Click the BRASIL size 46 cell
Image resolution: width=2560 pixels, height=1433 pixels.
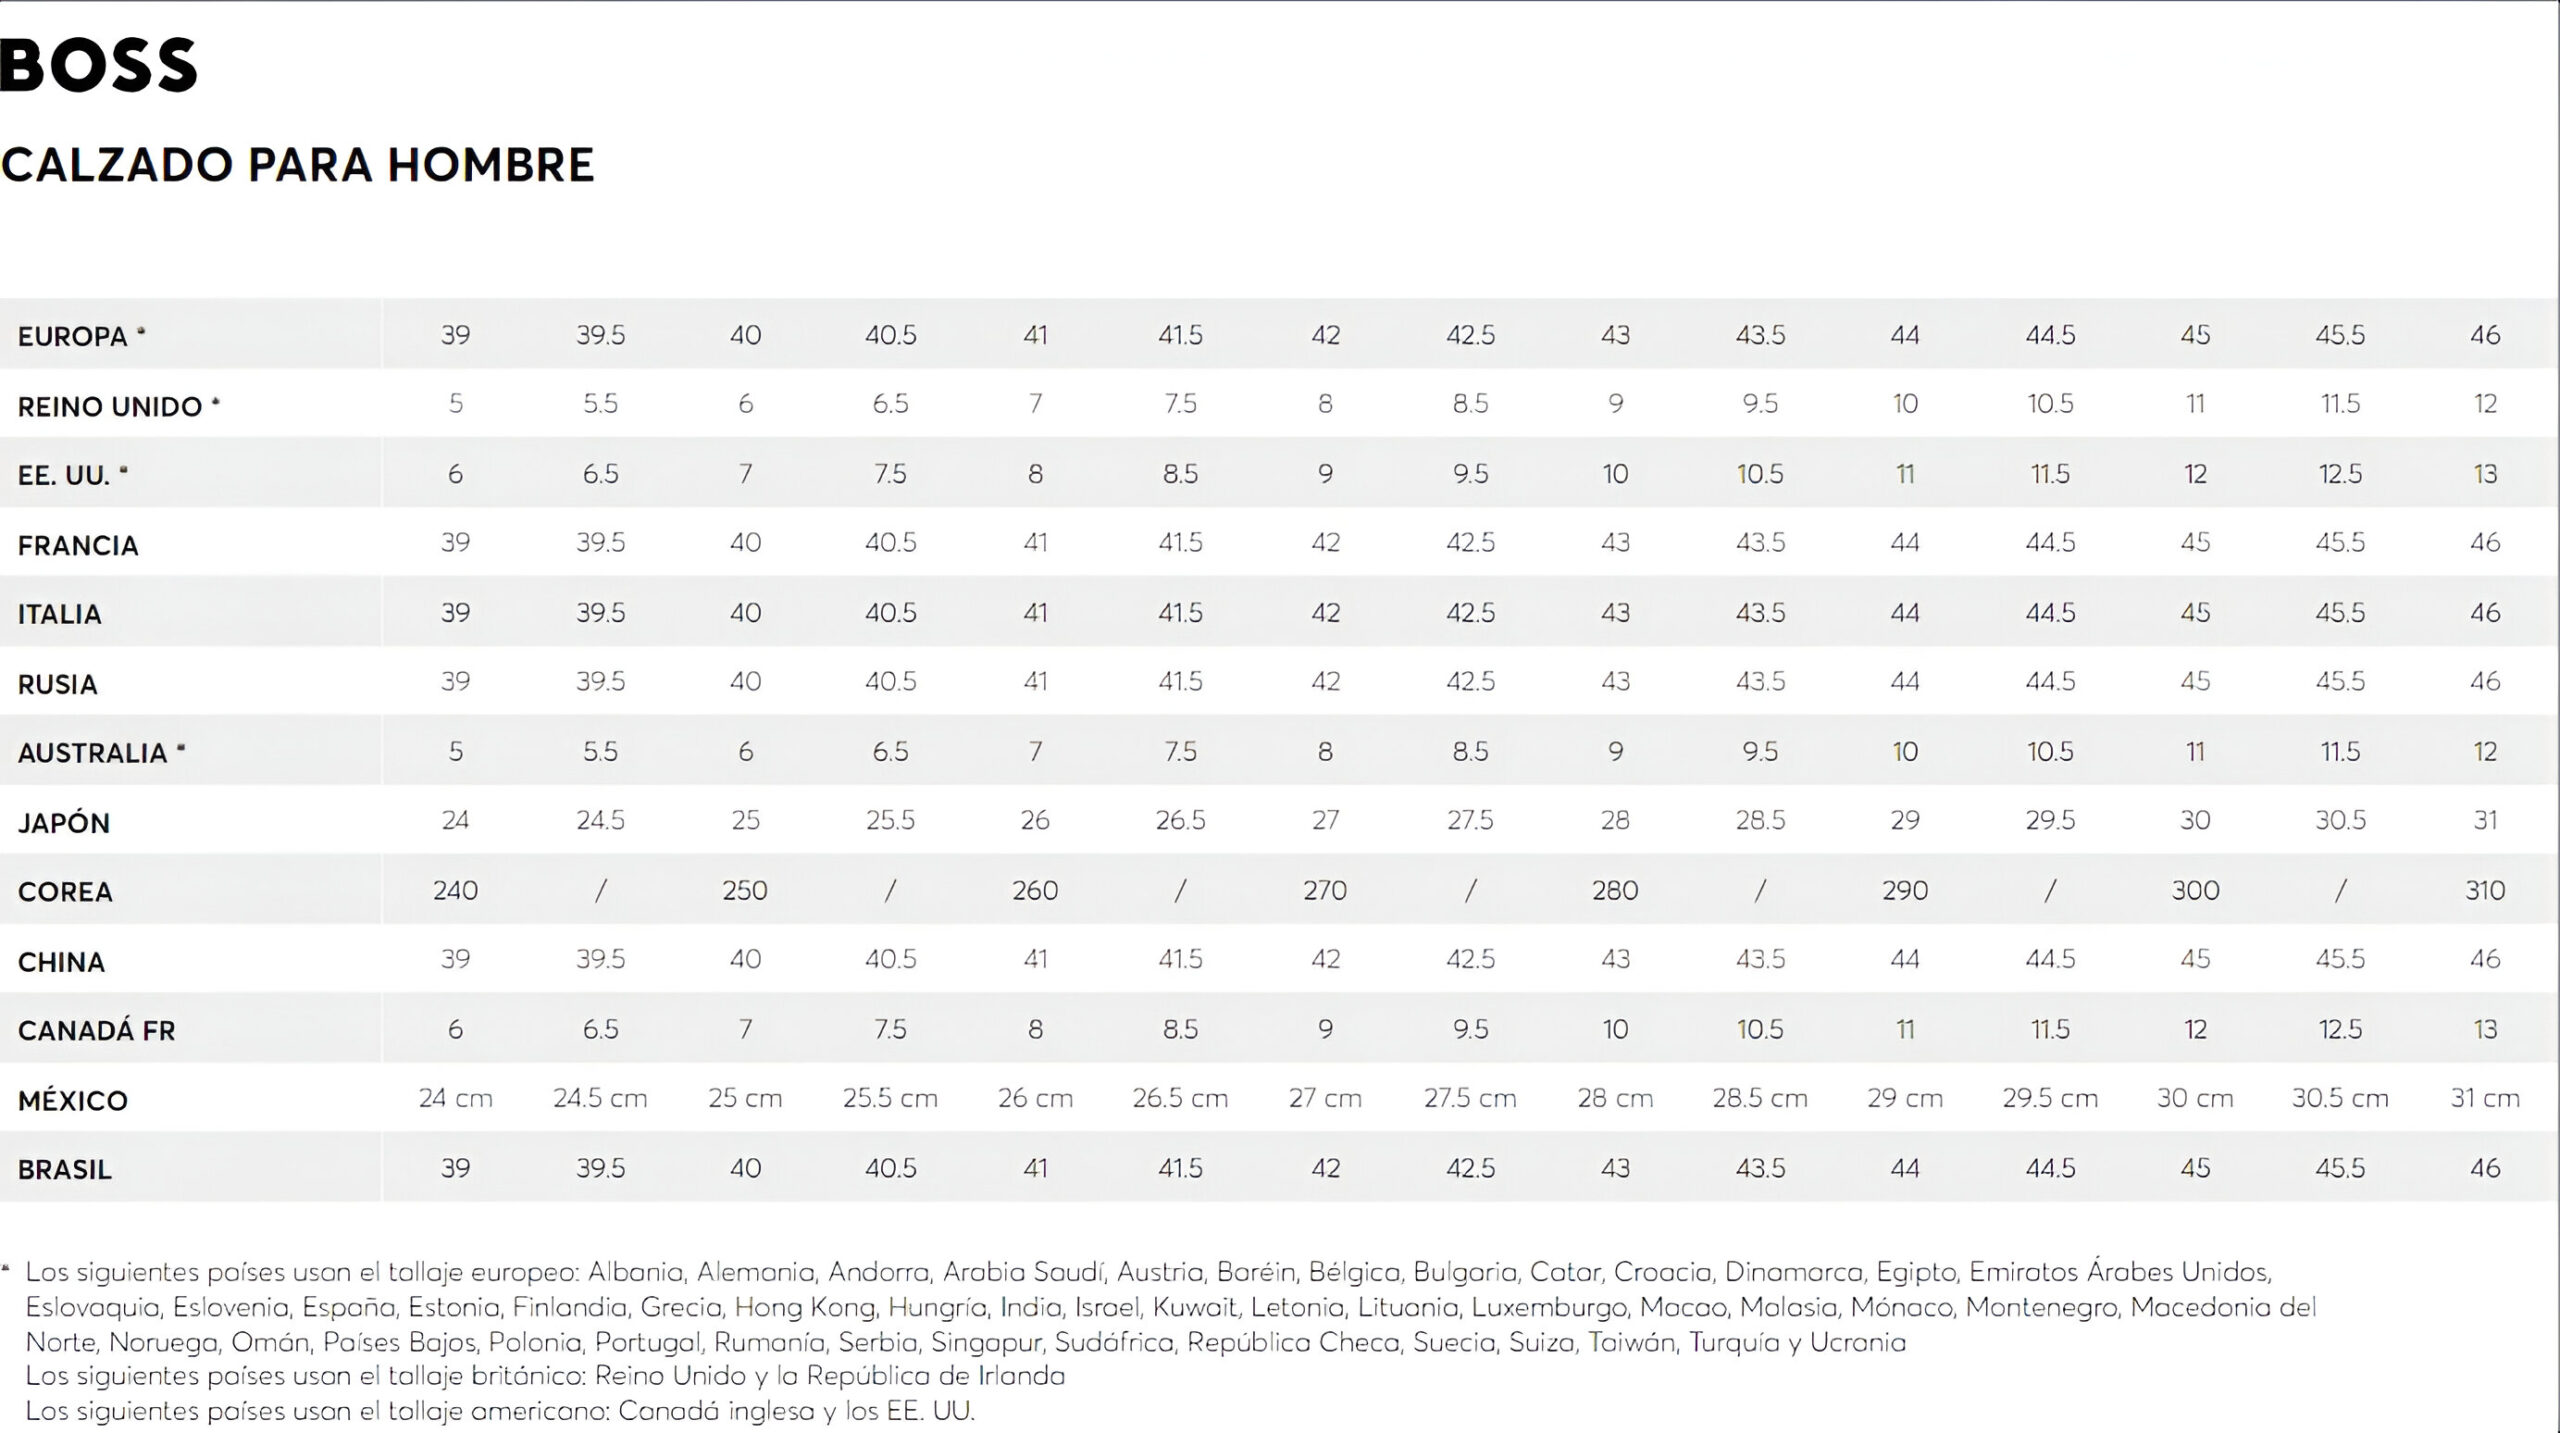pyautogui.click(x=2485, y=1168)
